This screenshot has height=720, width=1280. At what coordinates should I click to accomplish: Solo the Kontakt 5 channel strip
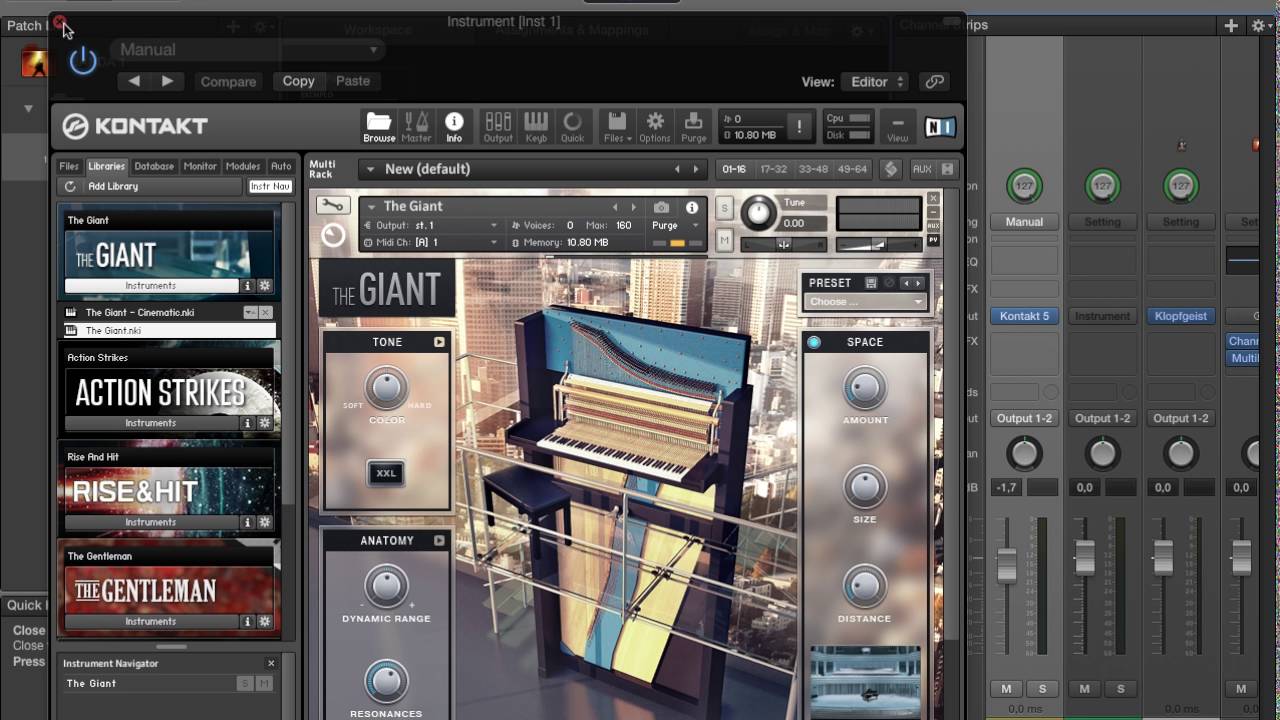pyautogui.click(x=1042, y=689)
